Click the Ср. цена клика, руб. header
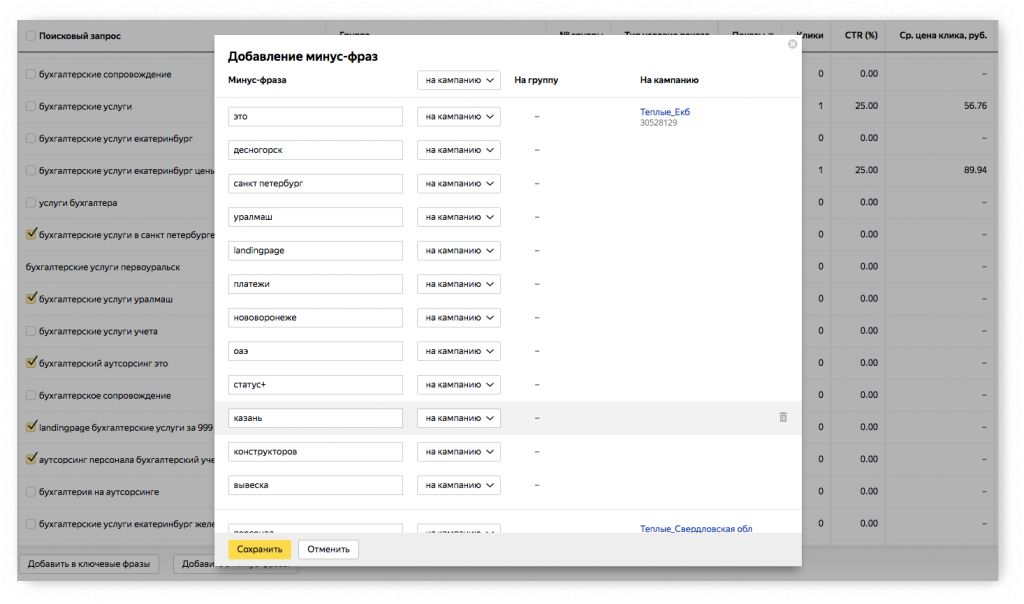Screen dimensions: 1024x604 (x=942, y=35)
